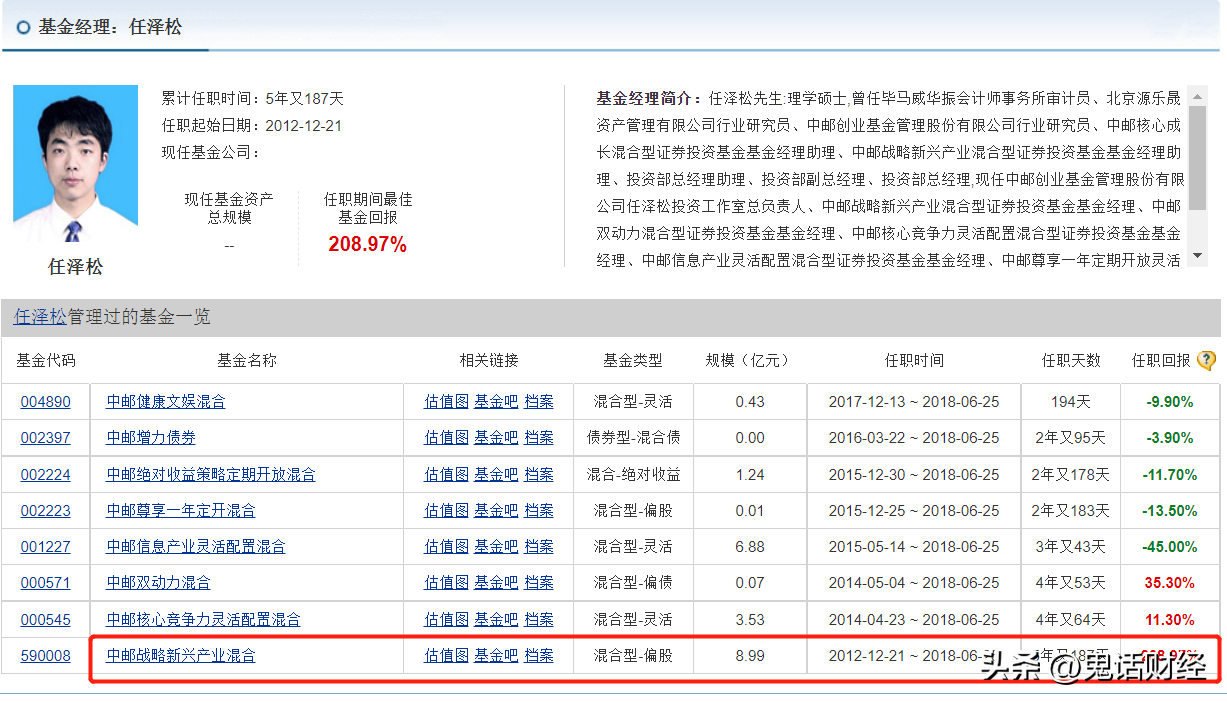Open 基金吧 for 中邮信息产业灵活配置混合

point(496,547)
